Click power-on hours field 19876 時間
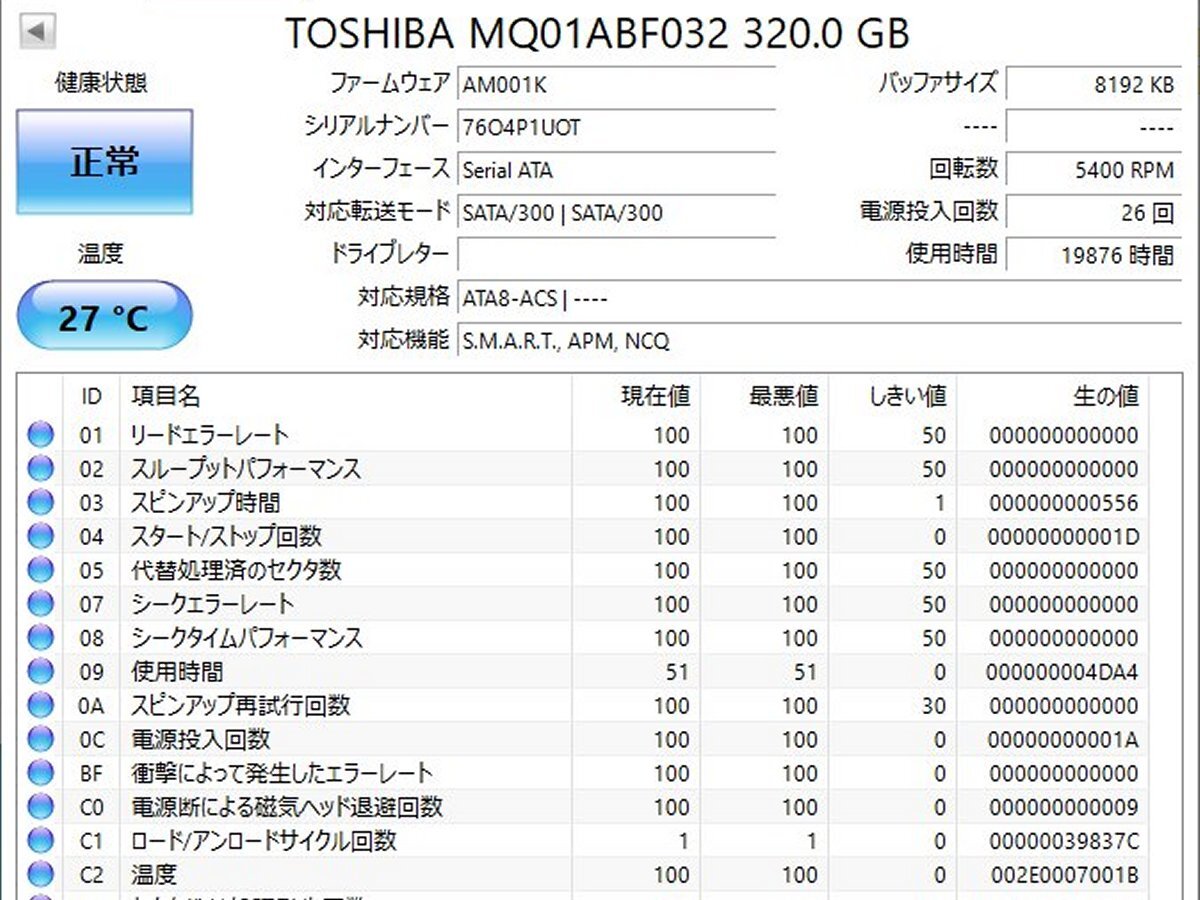 coord(1093,256)
